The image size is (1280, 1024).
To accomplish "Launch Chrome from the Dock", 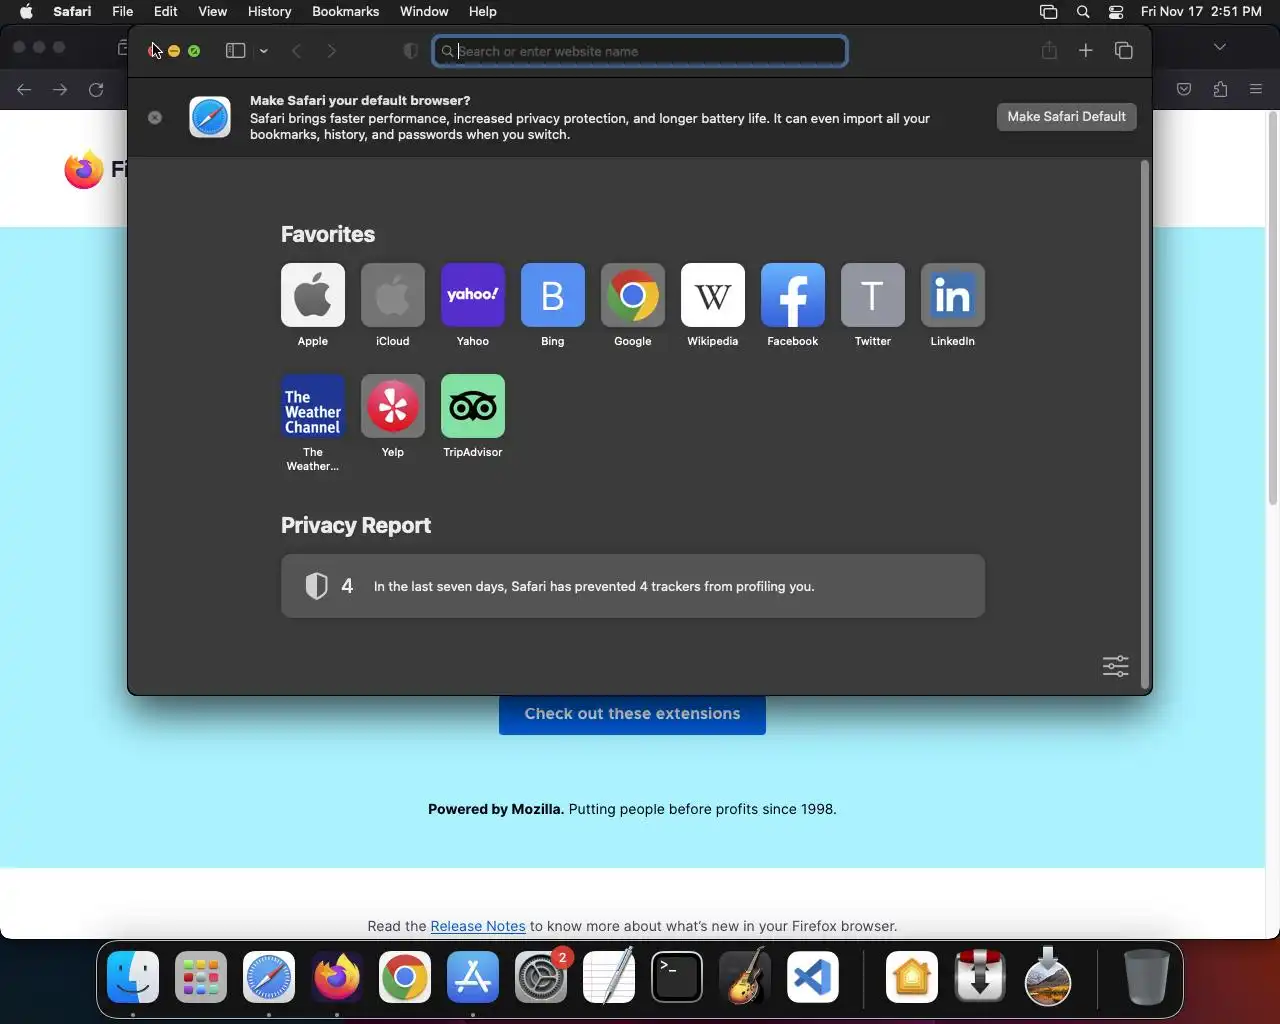I will tap(405, 977).
